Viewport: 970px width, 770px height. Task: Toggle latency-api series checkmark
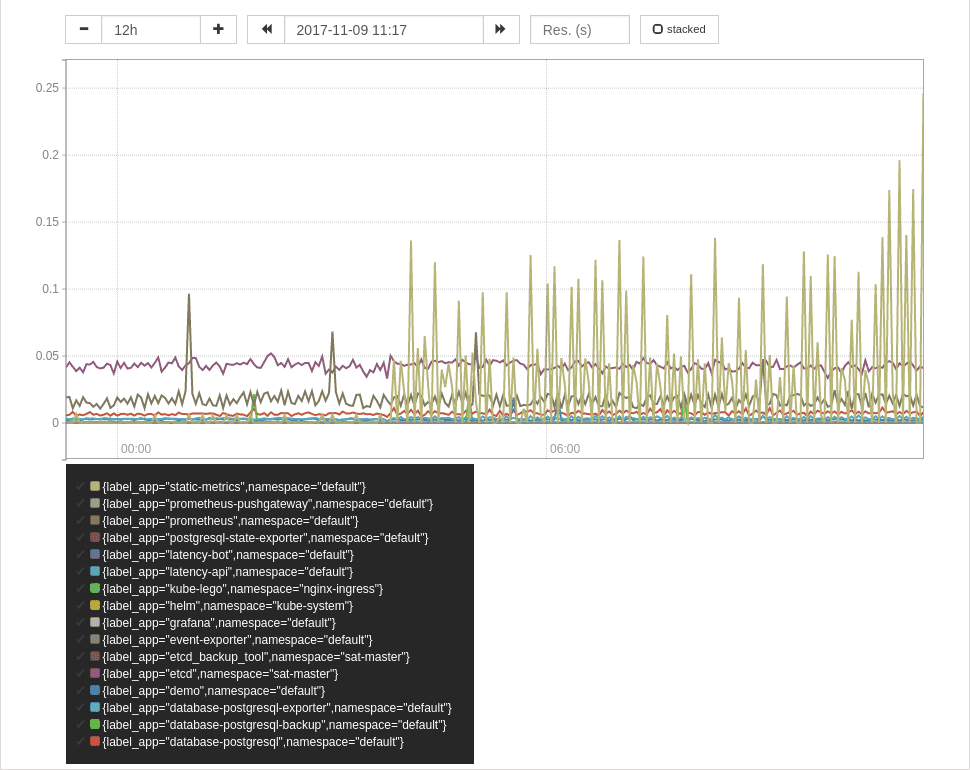point(80,571)
